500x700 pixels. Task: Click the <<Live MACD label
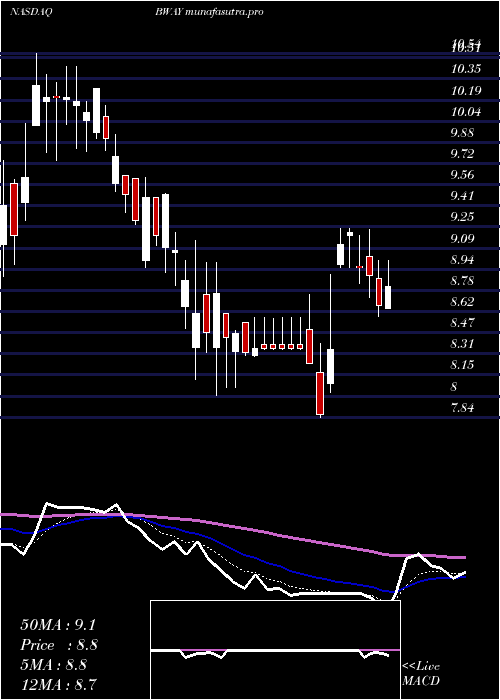click(x=421, y=673)
